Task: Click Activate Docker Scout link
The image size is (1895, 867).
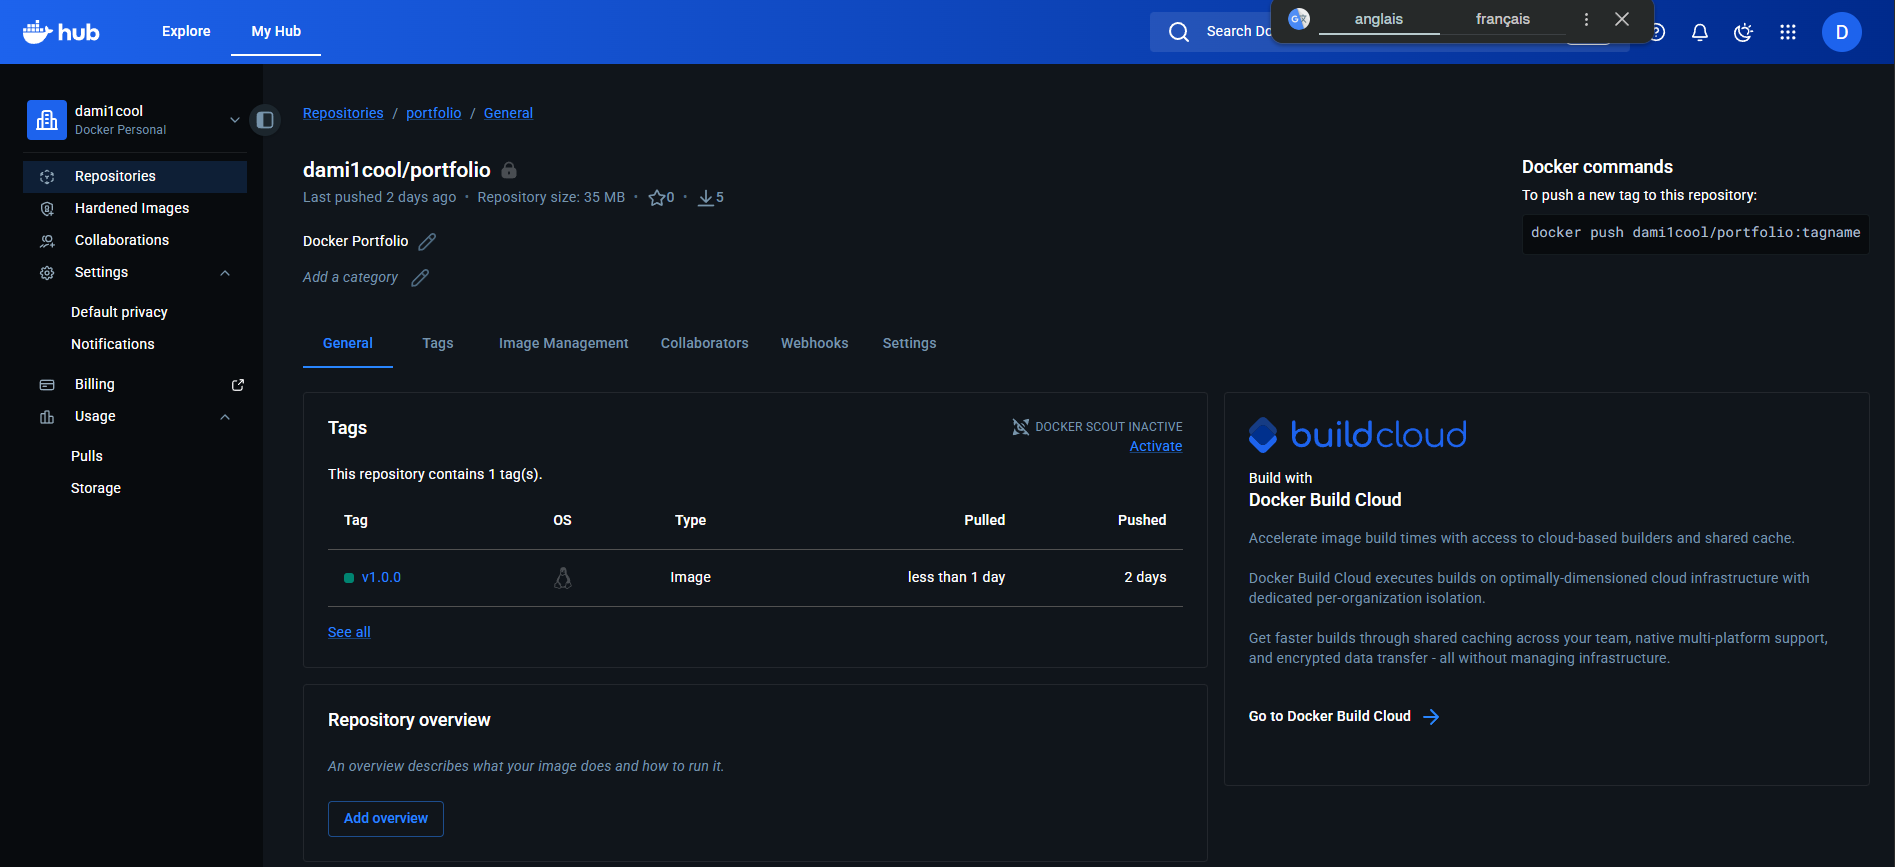Action: pyautogui.click(x=1156, y=447)
